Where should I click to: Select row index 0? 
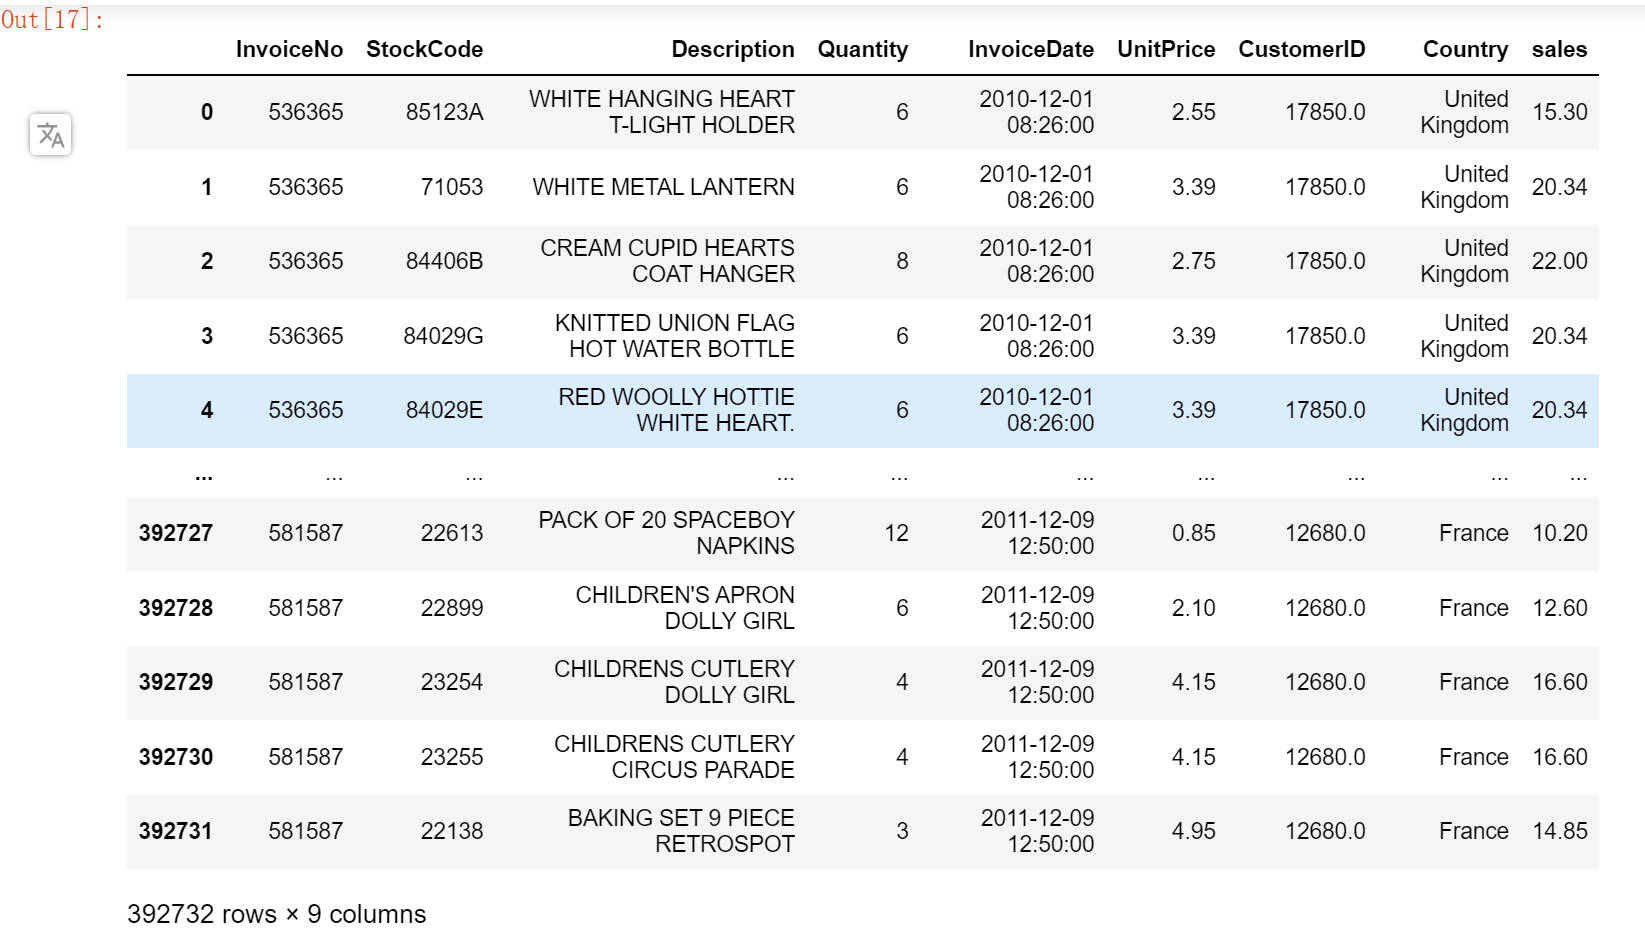(207, 112)
